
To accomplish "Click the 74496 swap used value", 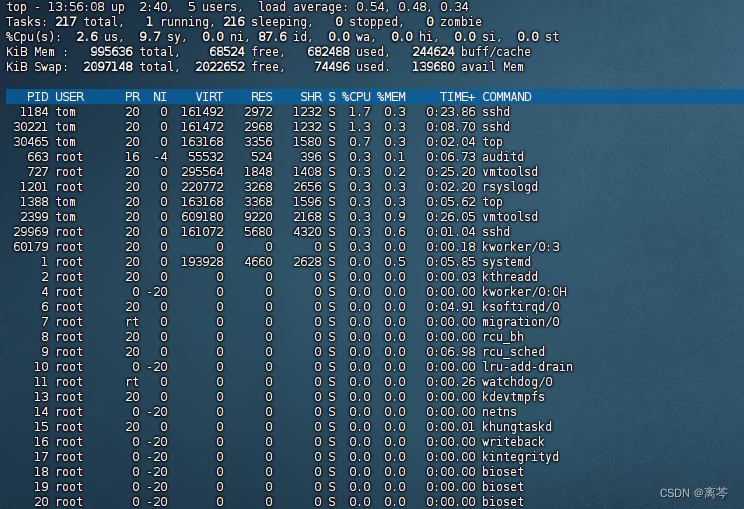I will [332, 67].
